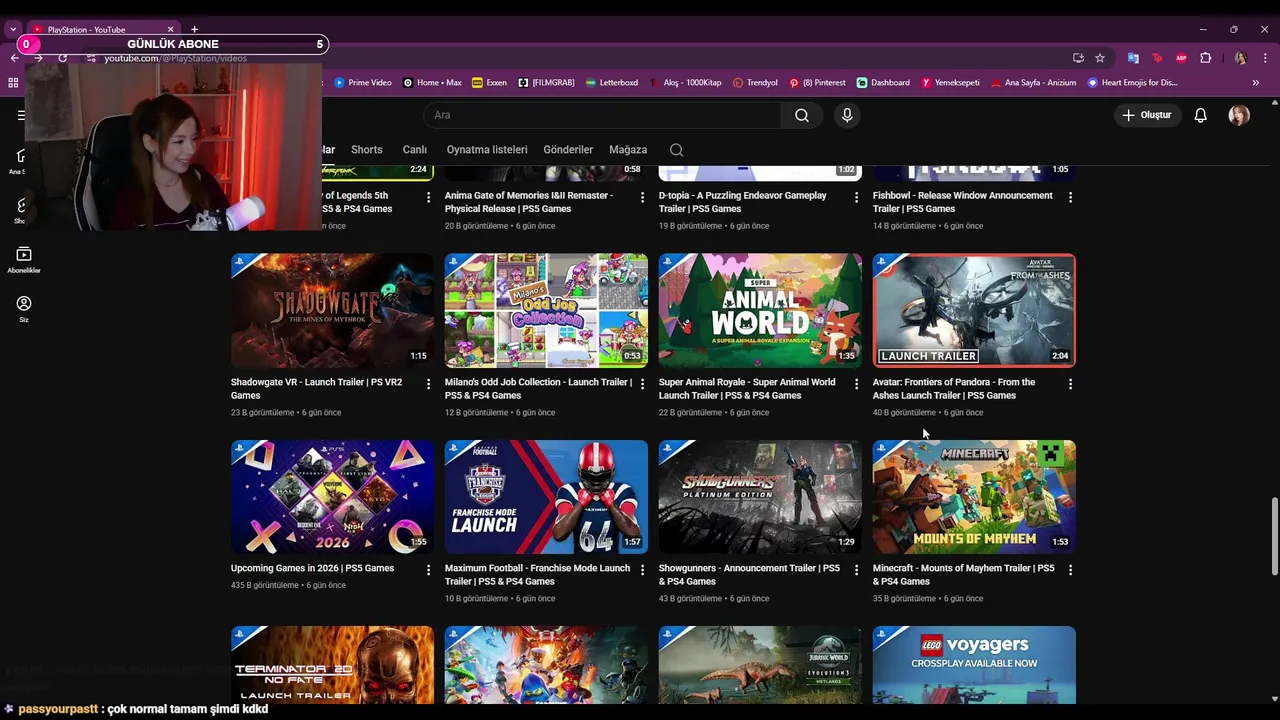1280x720 pixels.
Task: Open Abonelikler in the YouTube sidebar
Action: pyautogui.click(x=24, y=260)
